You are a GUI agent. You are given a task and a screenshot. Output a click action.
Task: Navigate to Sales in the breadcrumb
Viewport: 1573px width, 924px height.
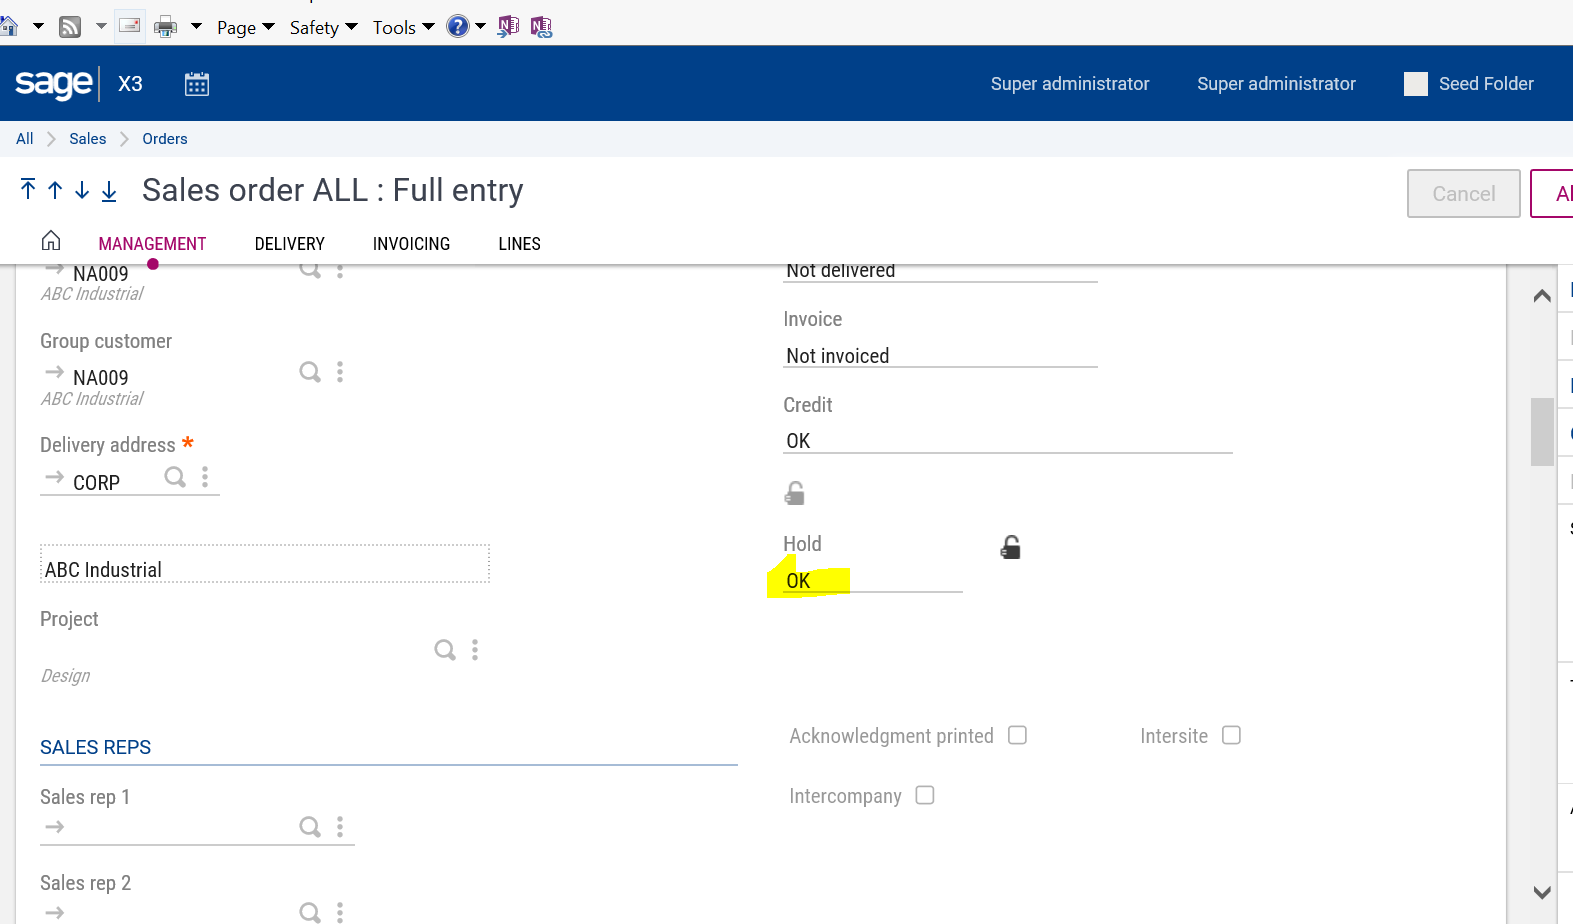point(87,139)
